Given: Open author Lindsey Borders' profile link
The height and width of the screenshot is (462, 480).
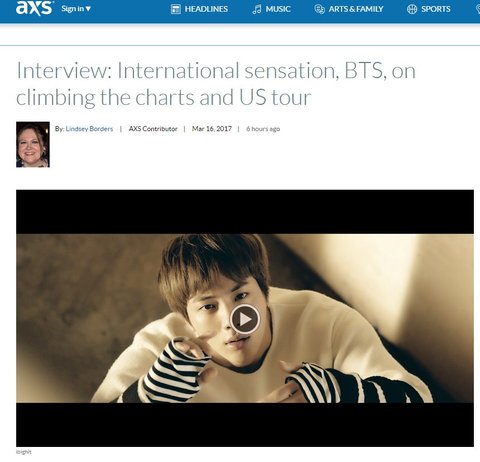Looking at the screenshot, I should [89, 129].
